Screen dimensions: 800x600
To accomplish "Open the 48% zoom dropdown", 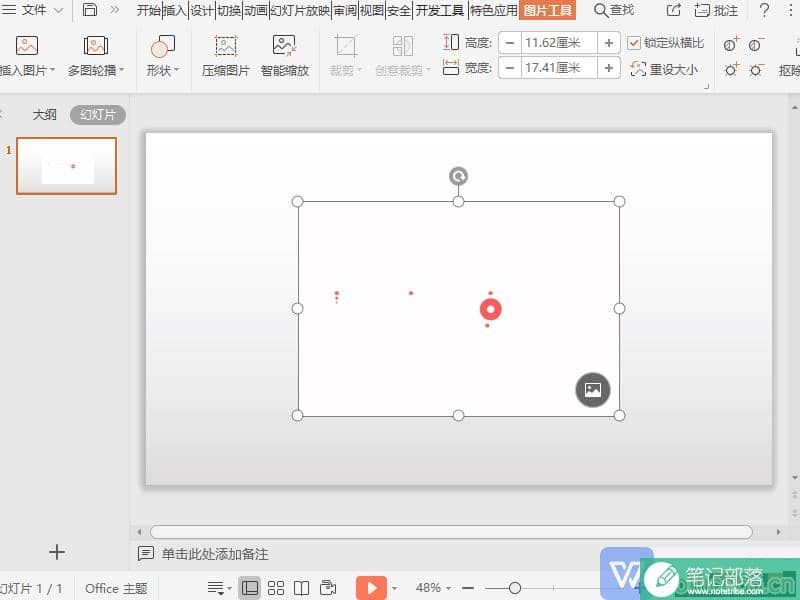I will tap(434, 588).
